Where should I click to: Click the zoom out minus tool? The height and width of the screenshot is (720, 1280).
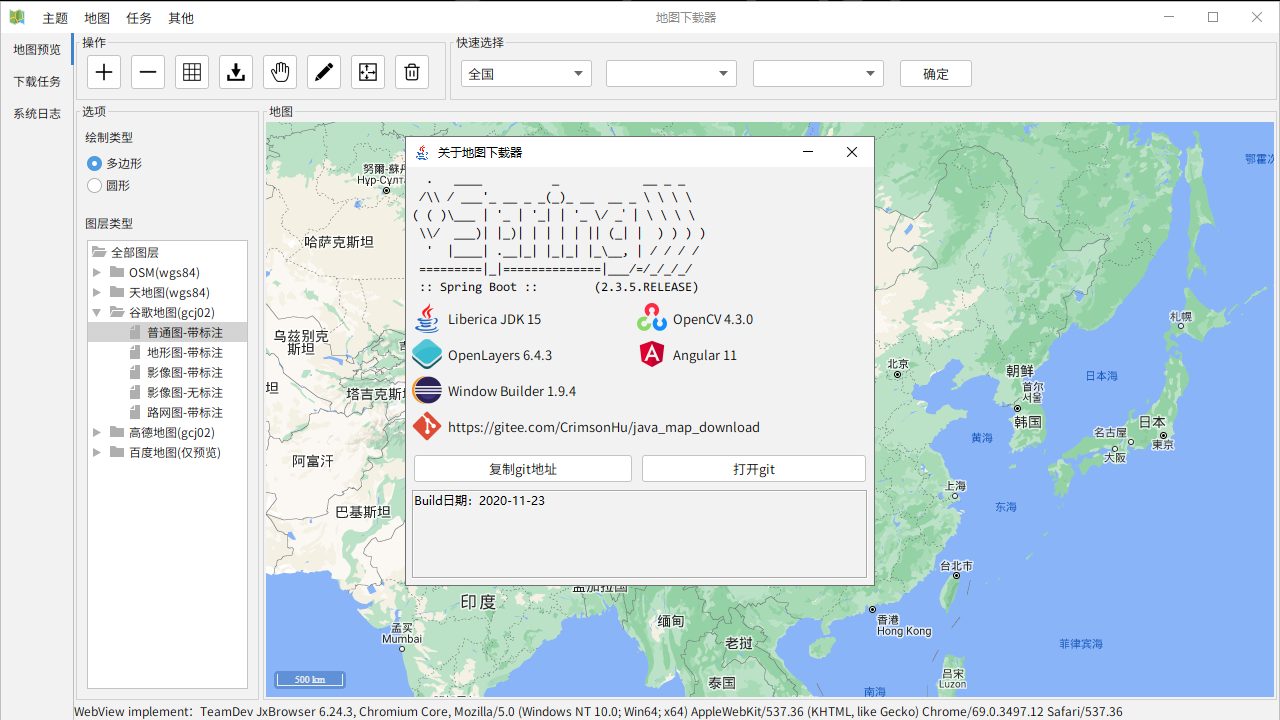[x=148, y=72]
